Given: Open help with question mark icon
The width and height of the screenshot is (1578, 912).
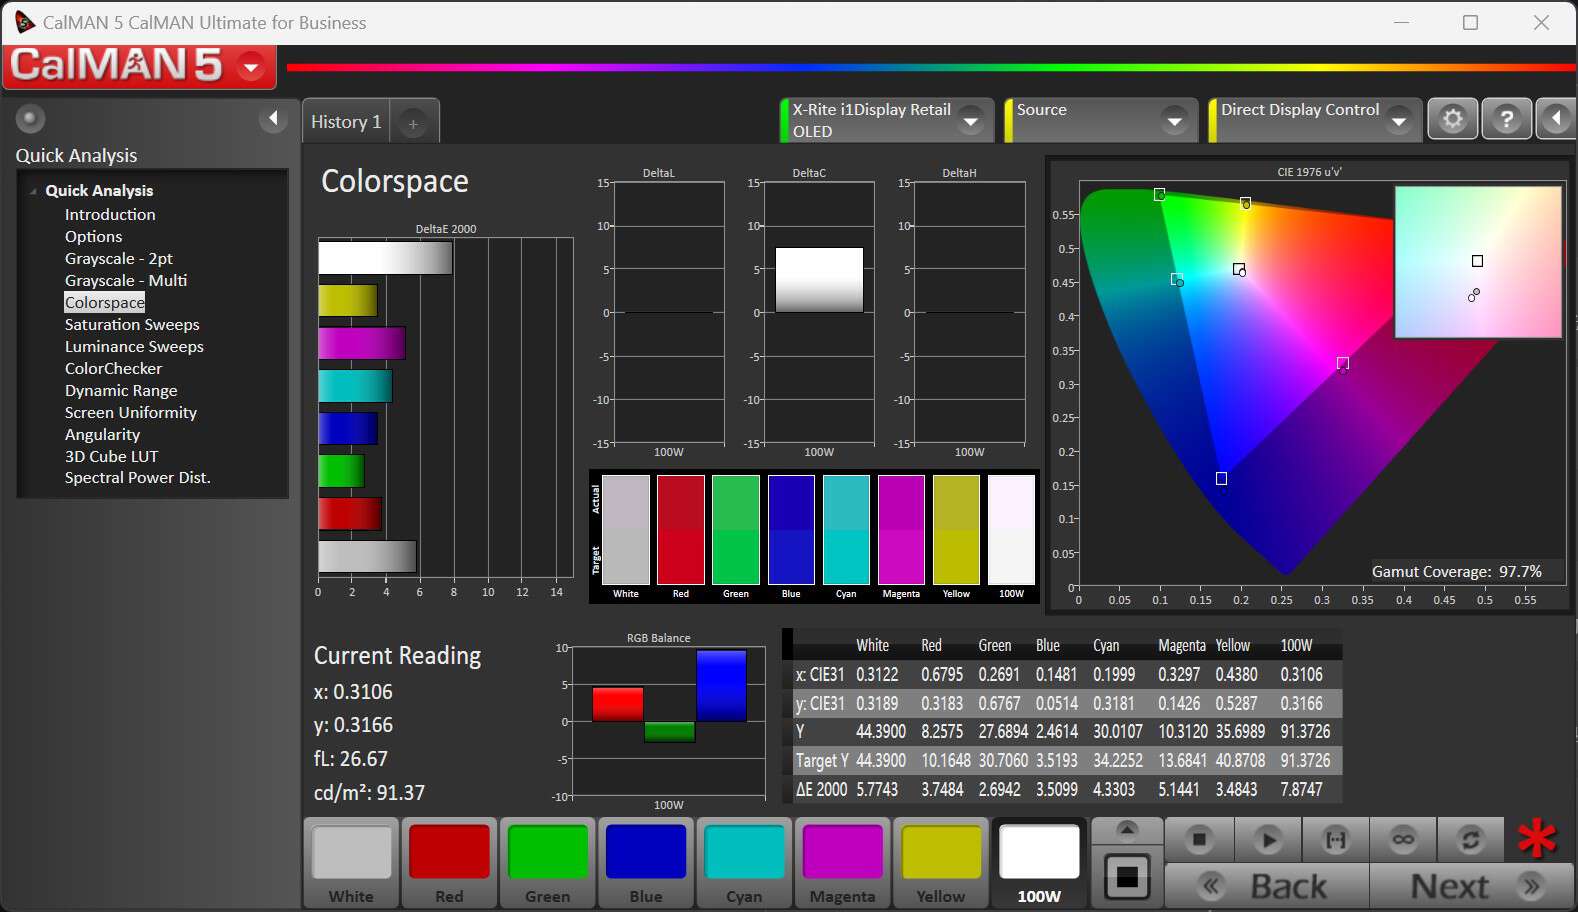Looking at the screenshot, I should [1506, 120].
